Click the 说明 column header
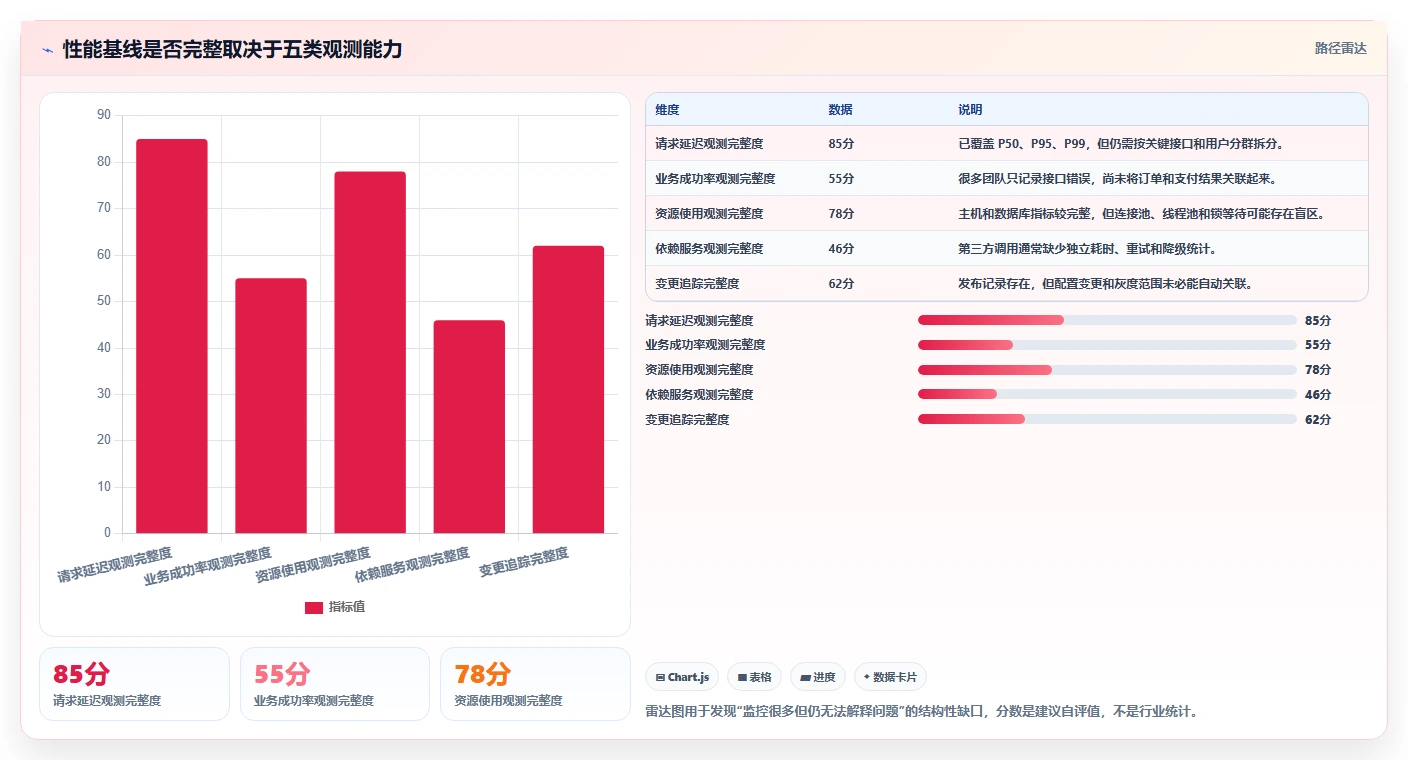Image resolution: width=1408 pixels, height=760 pixels. point(970,110)
